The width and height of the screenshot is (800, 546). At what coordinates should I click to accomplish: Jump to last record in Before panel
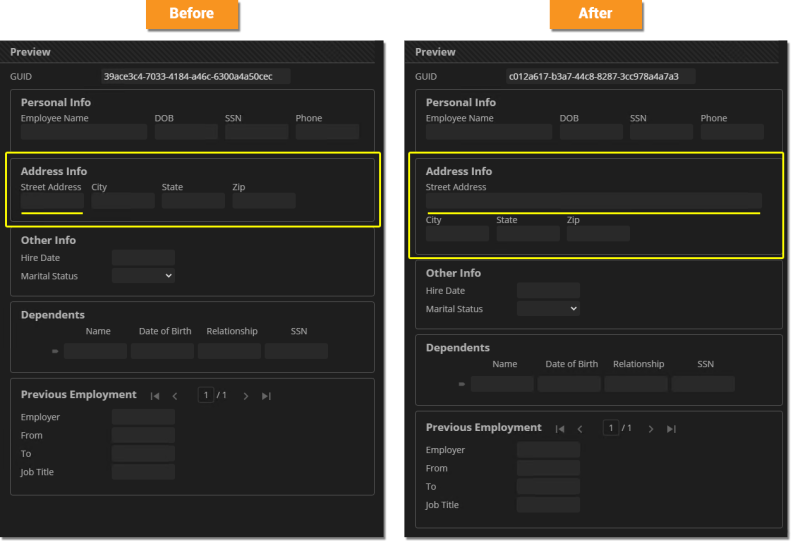point(266,396)
